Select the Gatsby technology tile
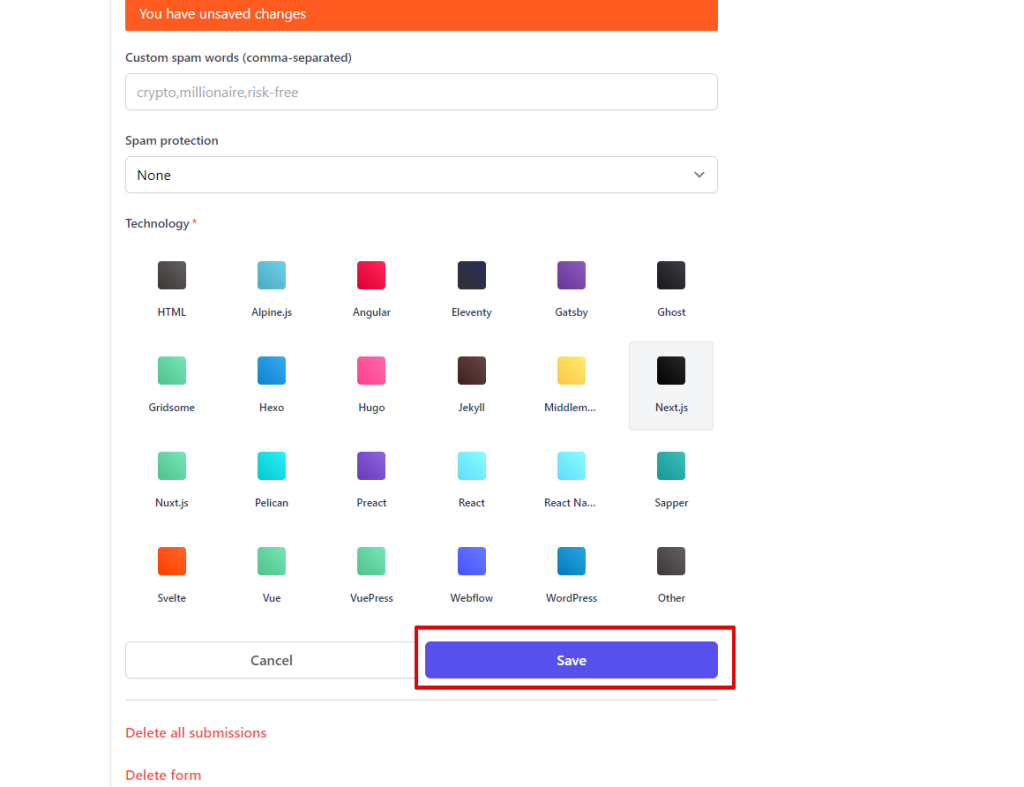This screenshot has width=1024, height=787. [571, 276]
